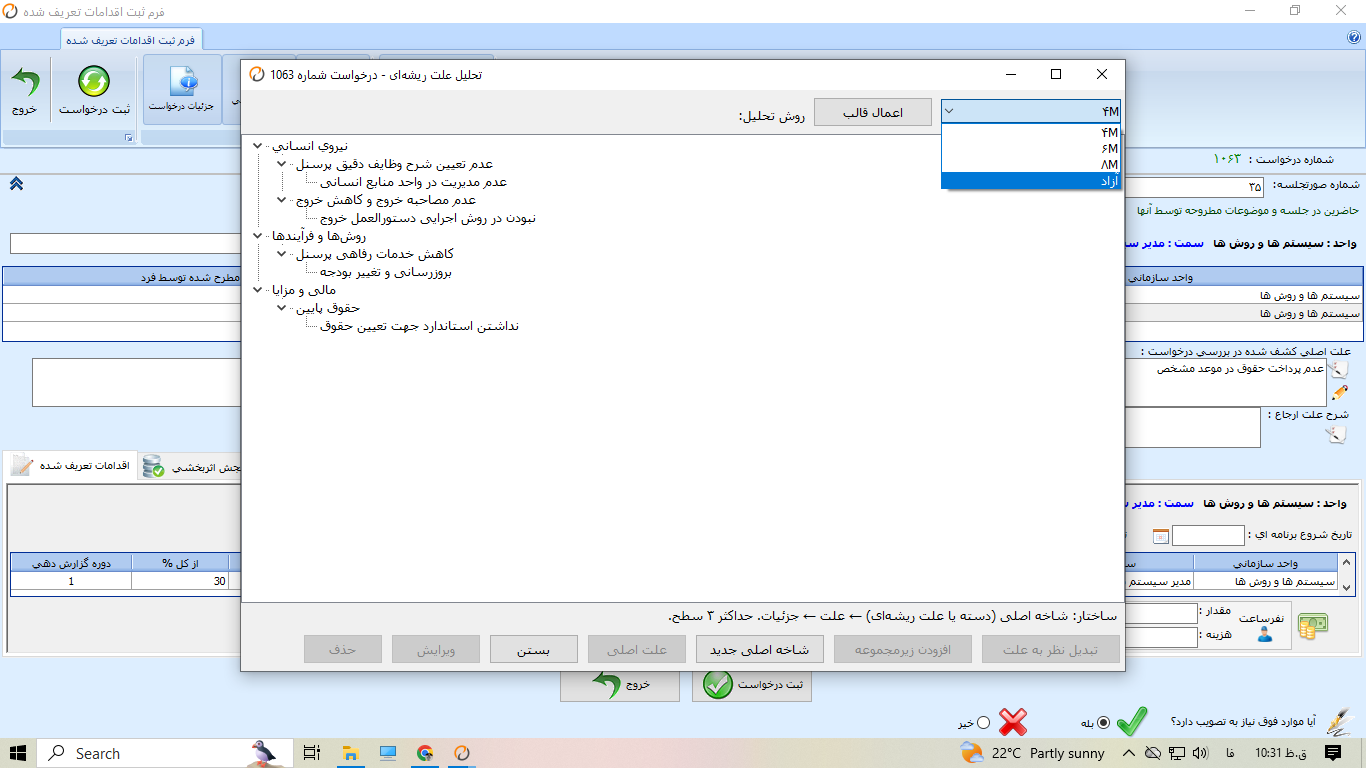
Task: Click the اعمال قالب button
Action: pyautogui.click(x=873, y=112)
